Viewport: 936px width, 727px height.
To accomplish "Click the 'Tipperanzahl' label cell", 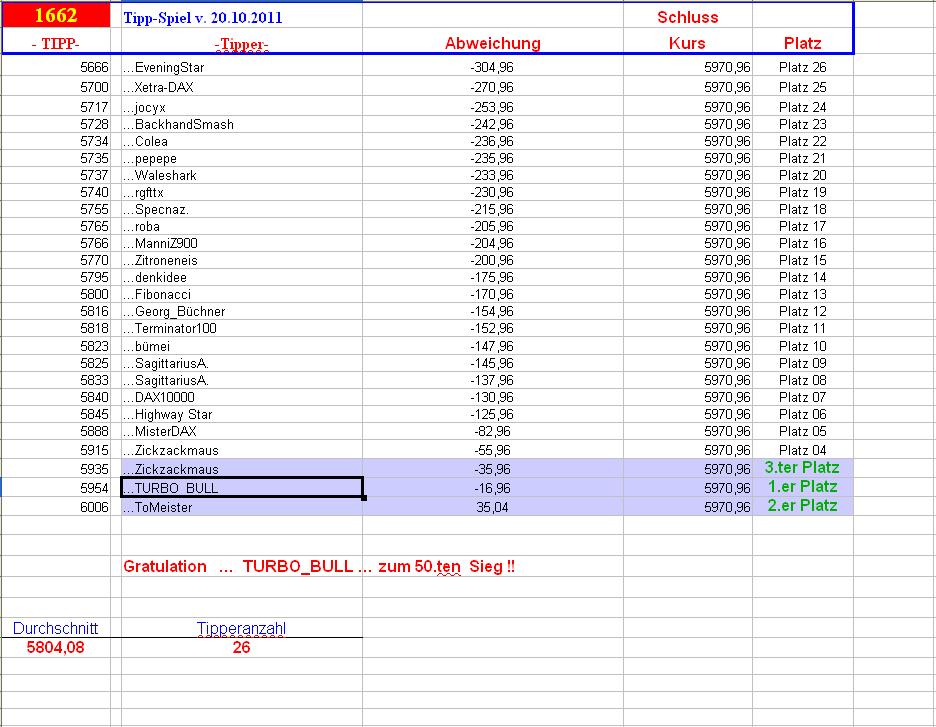I will click(242, 628).
